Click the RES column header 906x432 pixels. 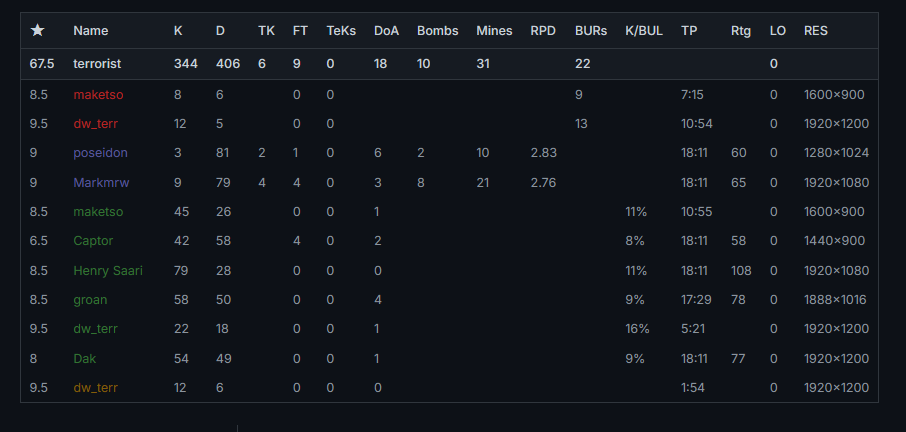point(815,31)
